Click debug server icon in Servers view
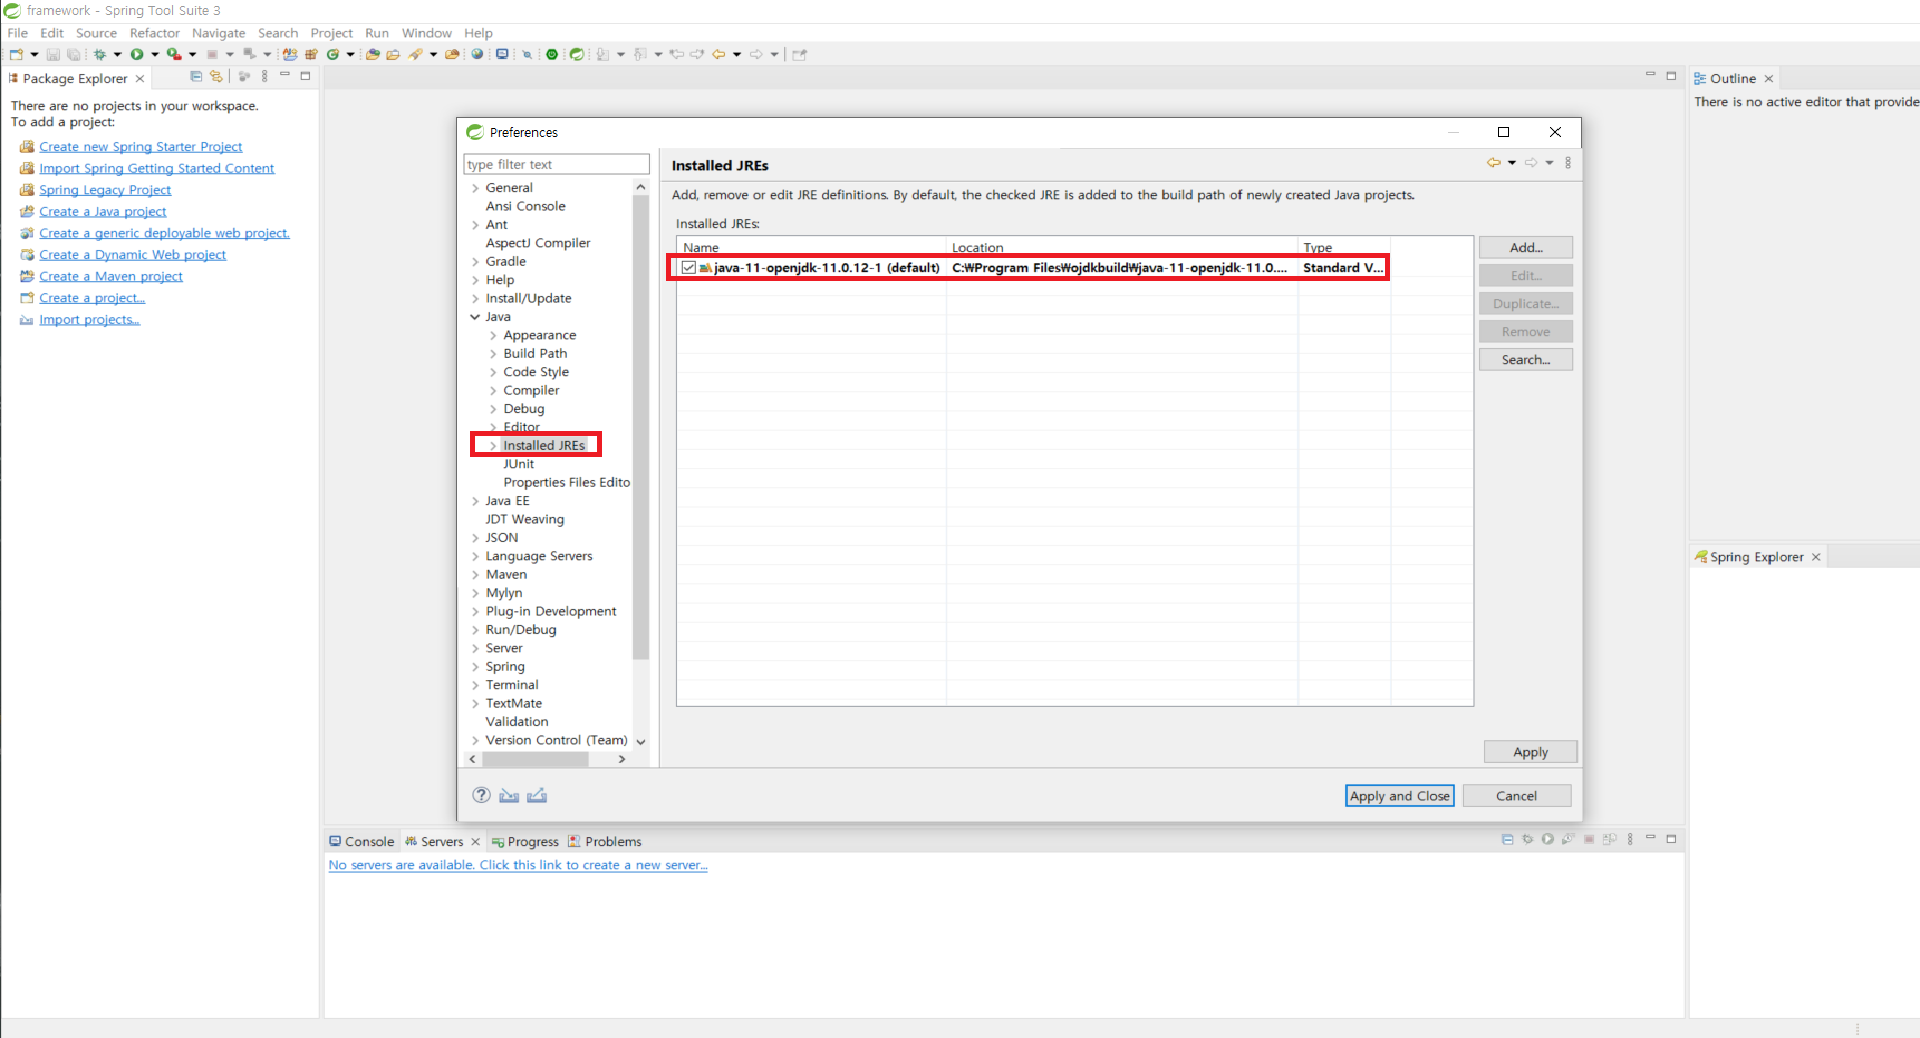1920x1038 pixels. (x=1527, y=839)
